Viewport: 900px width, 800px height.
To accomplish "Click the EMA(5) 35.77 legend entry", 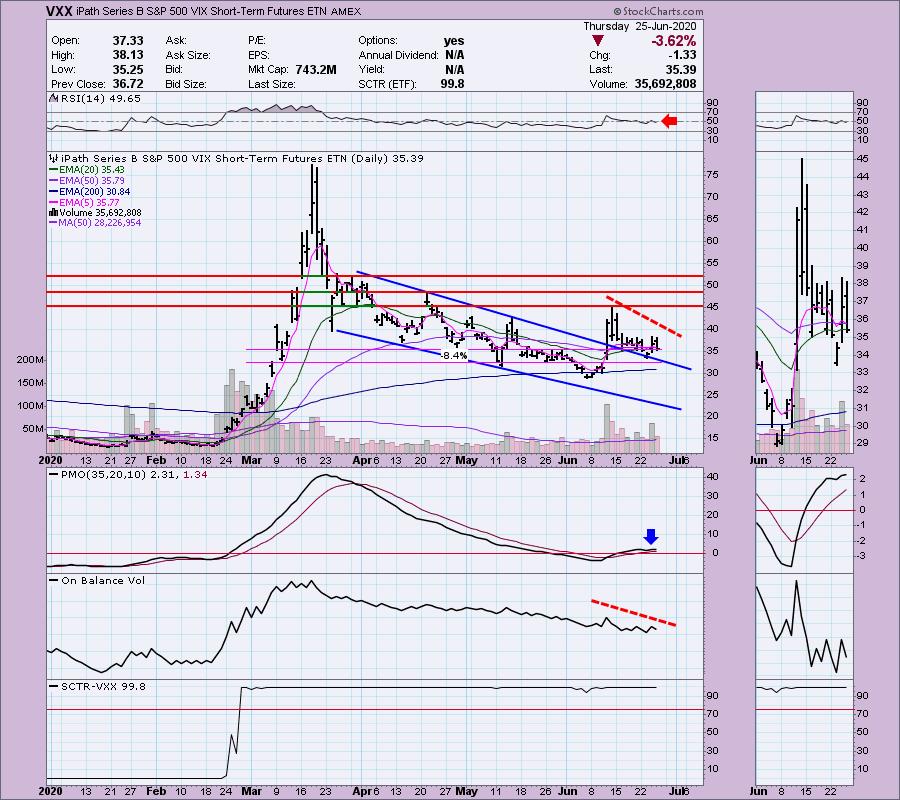I will coord(84,203).
